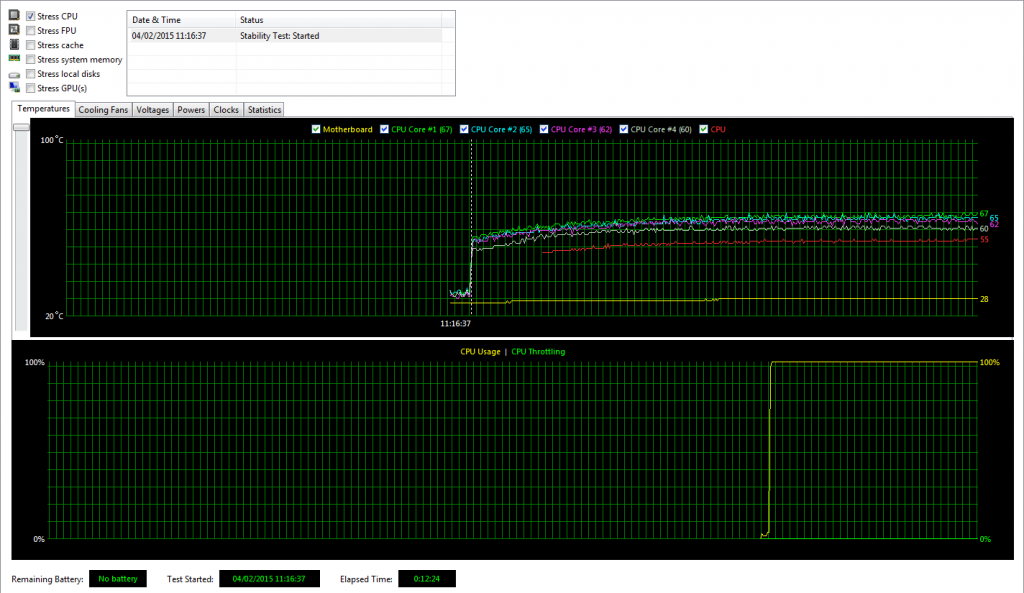Click the vertical slider handle beside temperature graph
Screen dimensions: 1024x593
[x=22, y=127]
